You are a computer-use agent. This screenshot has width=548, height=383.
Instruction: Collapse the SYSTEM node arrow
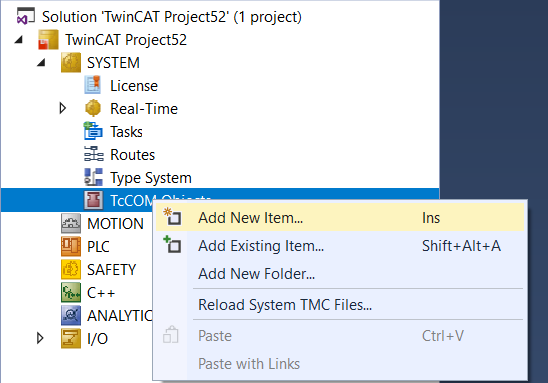pyautogui.click(x=41, y=63)
